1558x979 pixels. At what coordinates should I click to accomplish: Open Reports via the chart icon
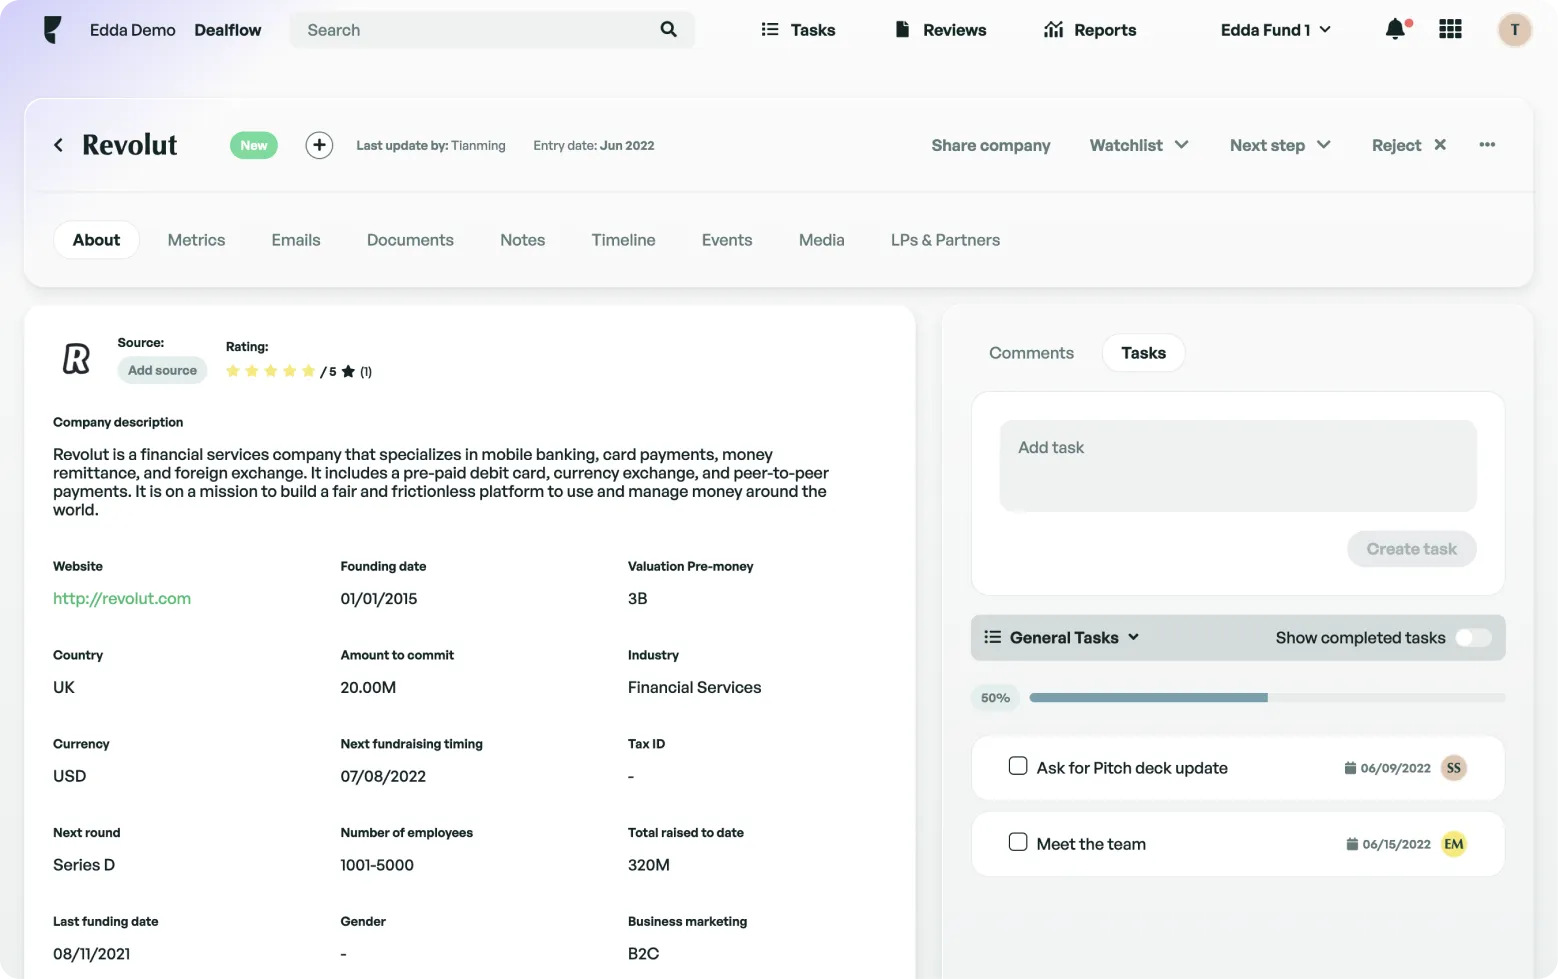(x=1053, y=29)
